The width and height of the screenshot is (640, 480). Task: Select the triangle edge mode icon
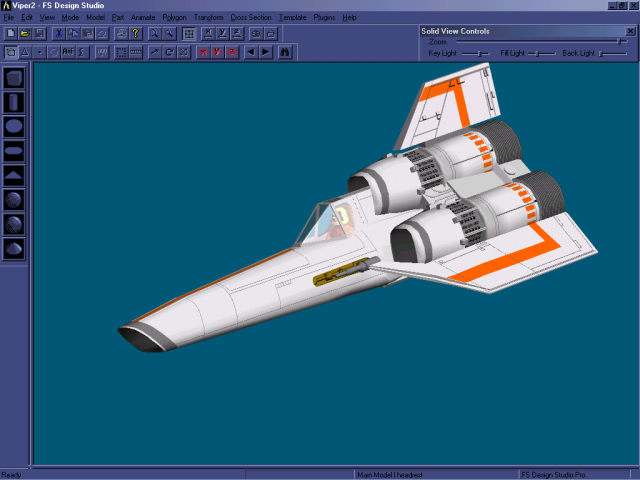(x=25, y=52)
